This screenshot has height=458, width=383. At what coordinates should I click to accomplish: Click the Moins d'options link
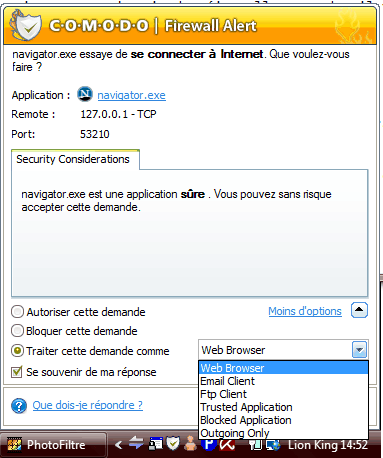[305, 311]
